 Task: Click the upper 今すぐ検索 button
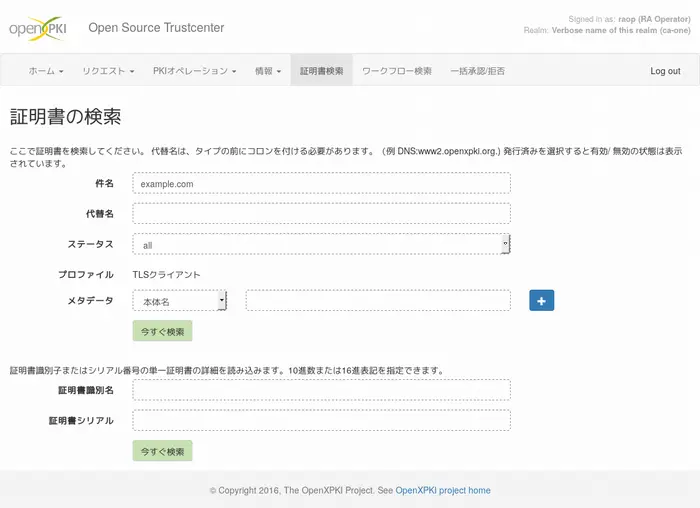pyautogui.click(x=162, y=331)
